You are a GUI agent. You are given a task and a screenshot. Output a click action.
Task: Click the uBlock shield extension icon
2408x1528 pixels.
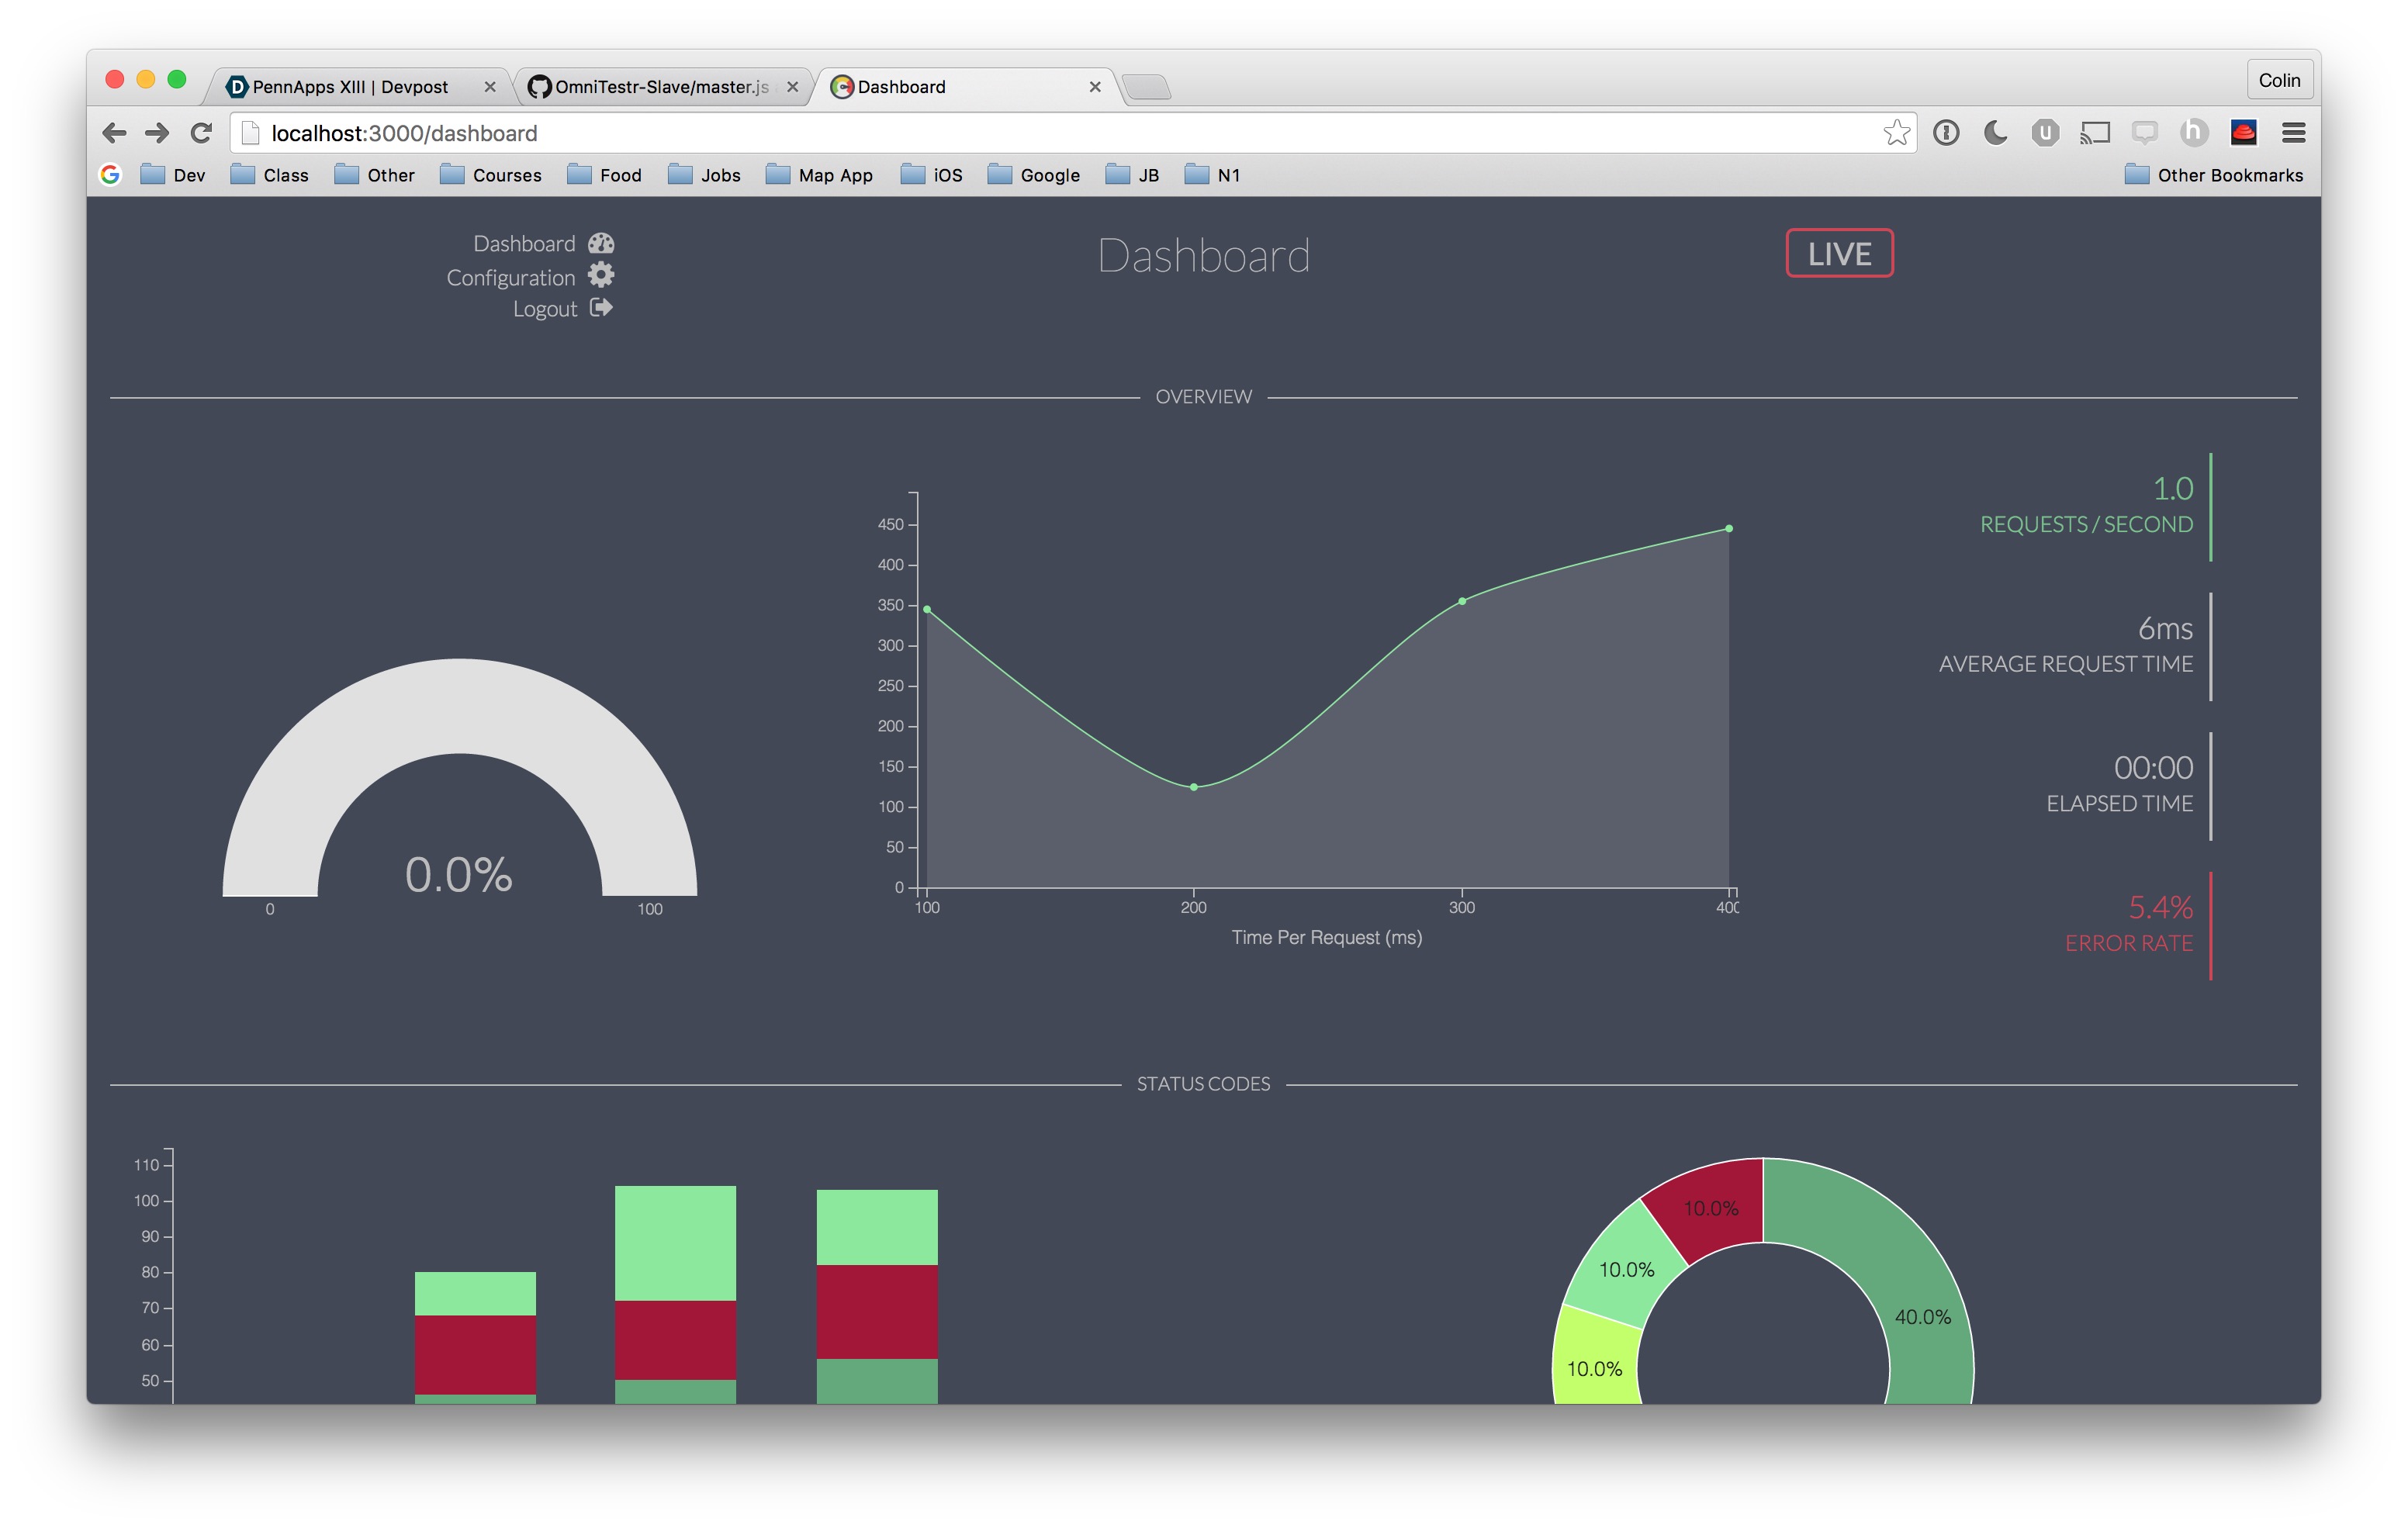tap(2045, 133)
